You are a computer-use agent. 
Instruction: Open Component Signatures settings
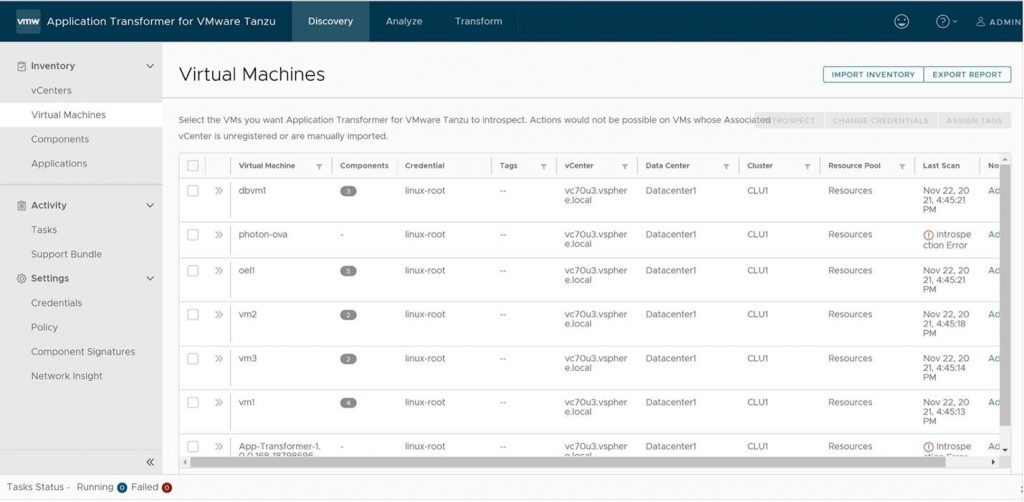(81, 351)
